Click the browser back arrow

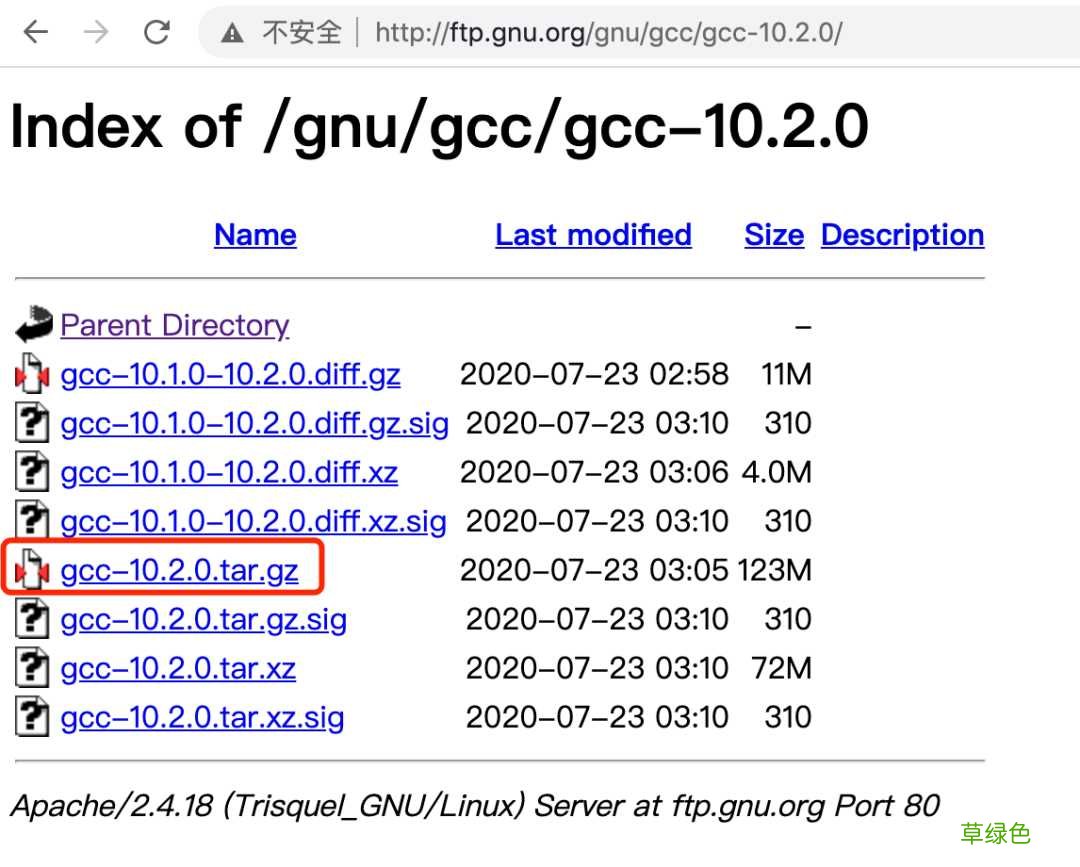pos(35,31)
